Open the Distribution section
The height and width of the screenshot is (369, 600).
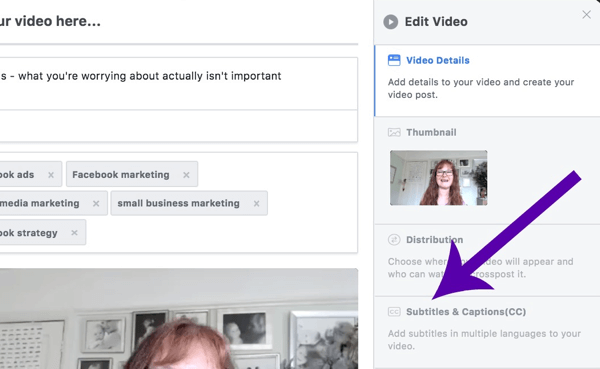[435, 240]
